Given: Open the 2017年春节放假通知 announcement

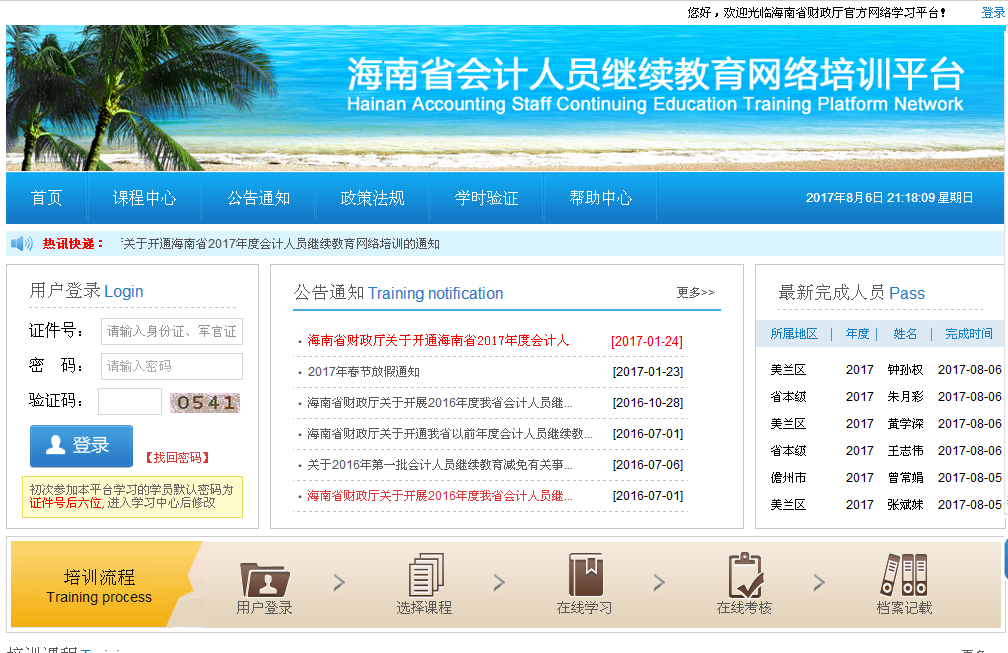Looking at the screenshot, I should [x=364, y=372].
